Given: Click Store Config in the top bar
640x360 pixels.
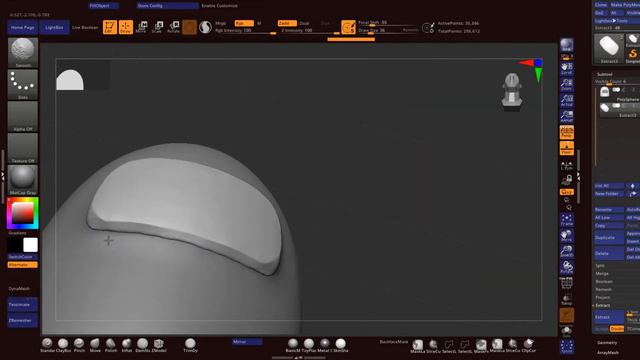Looking at the screenshot, I should [167, 6].
